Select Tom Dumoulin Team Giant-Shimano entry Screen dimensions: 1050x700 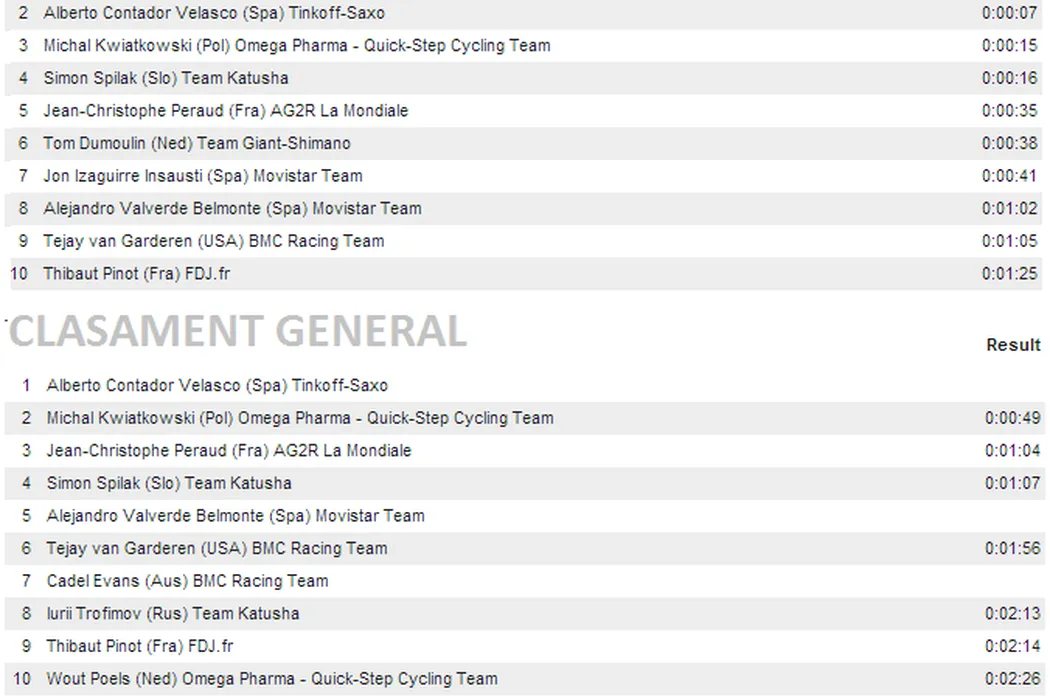(x=196, y=143)
